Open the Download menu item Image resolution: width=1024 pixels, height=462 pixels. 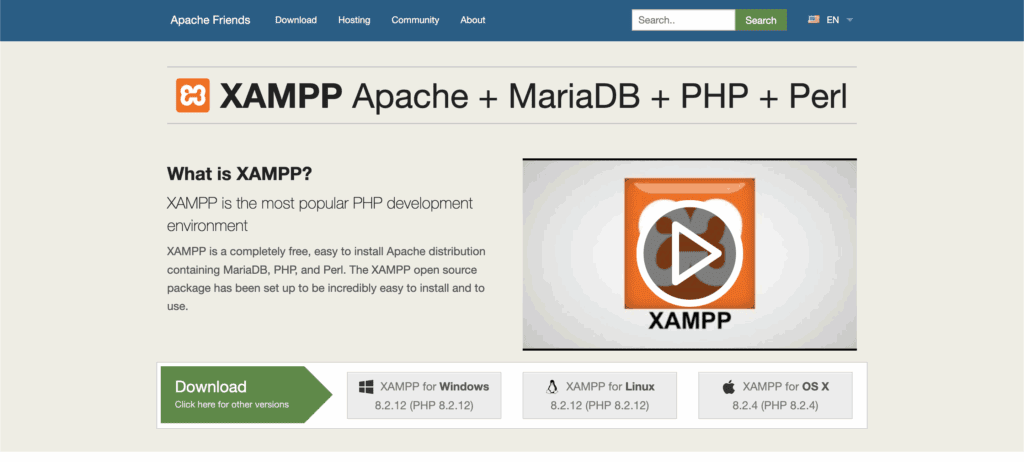click(296, 20)
